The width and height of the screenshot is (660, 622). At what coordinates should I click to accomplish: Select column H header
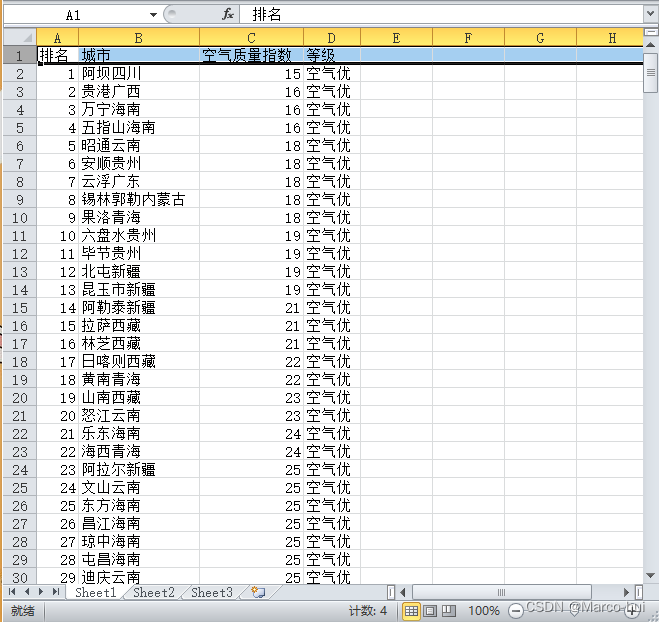click(x=612, y=38)
